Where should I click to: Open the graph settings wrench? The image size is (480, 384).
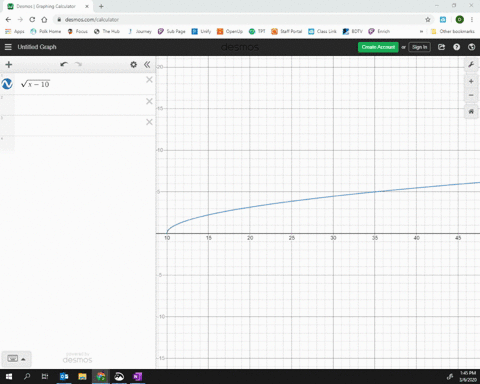click(471, 64)
